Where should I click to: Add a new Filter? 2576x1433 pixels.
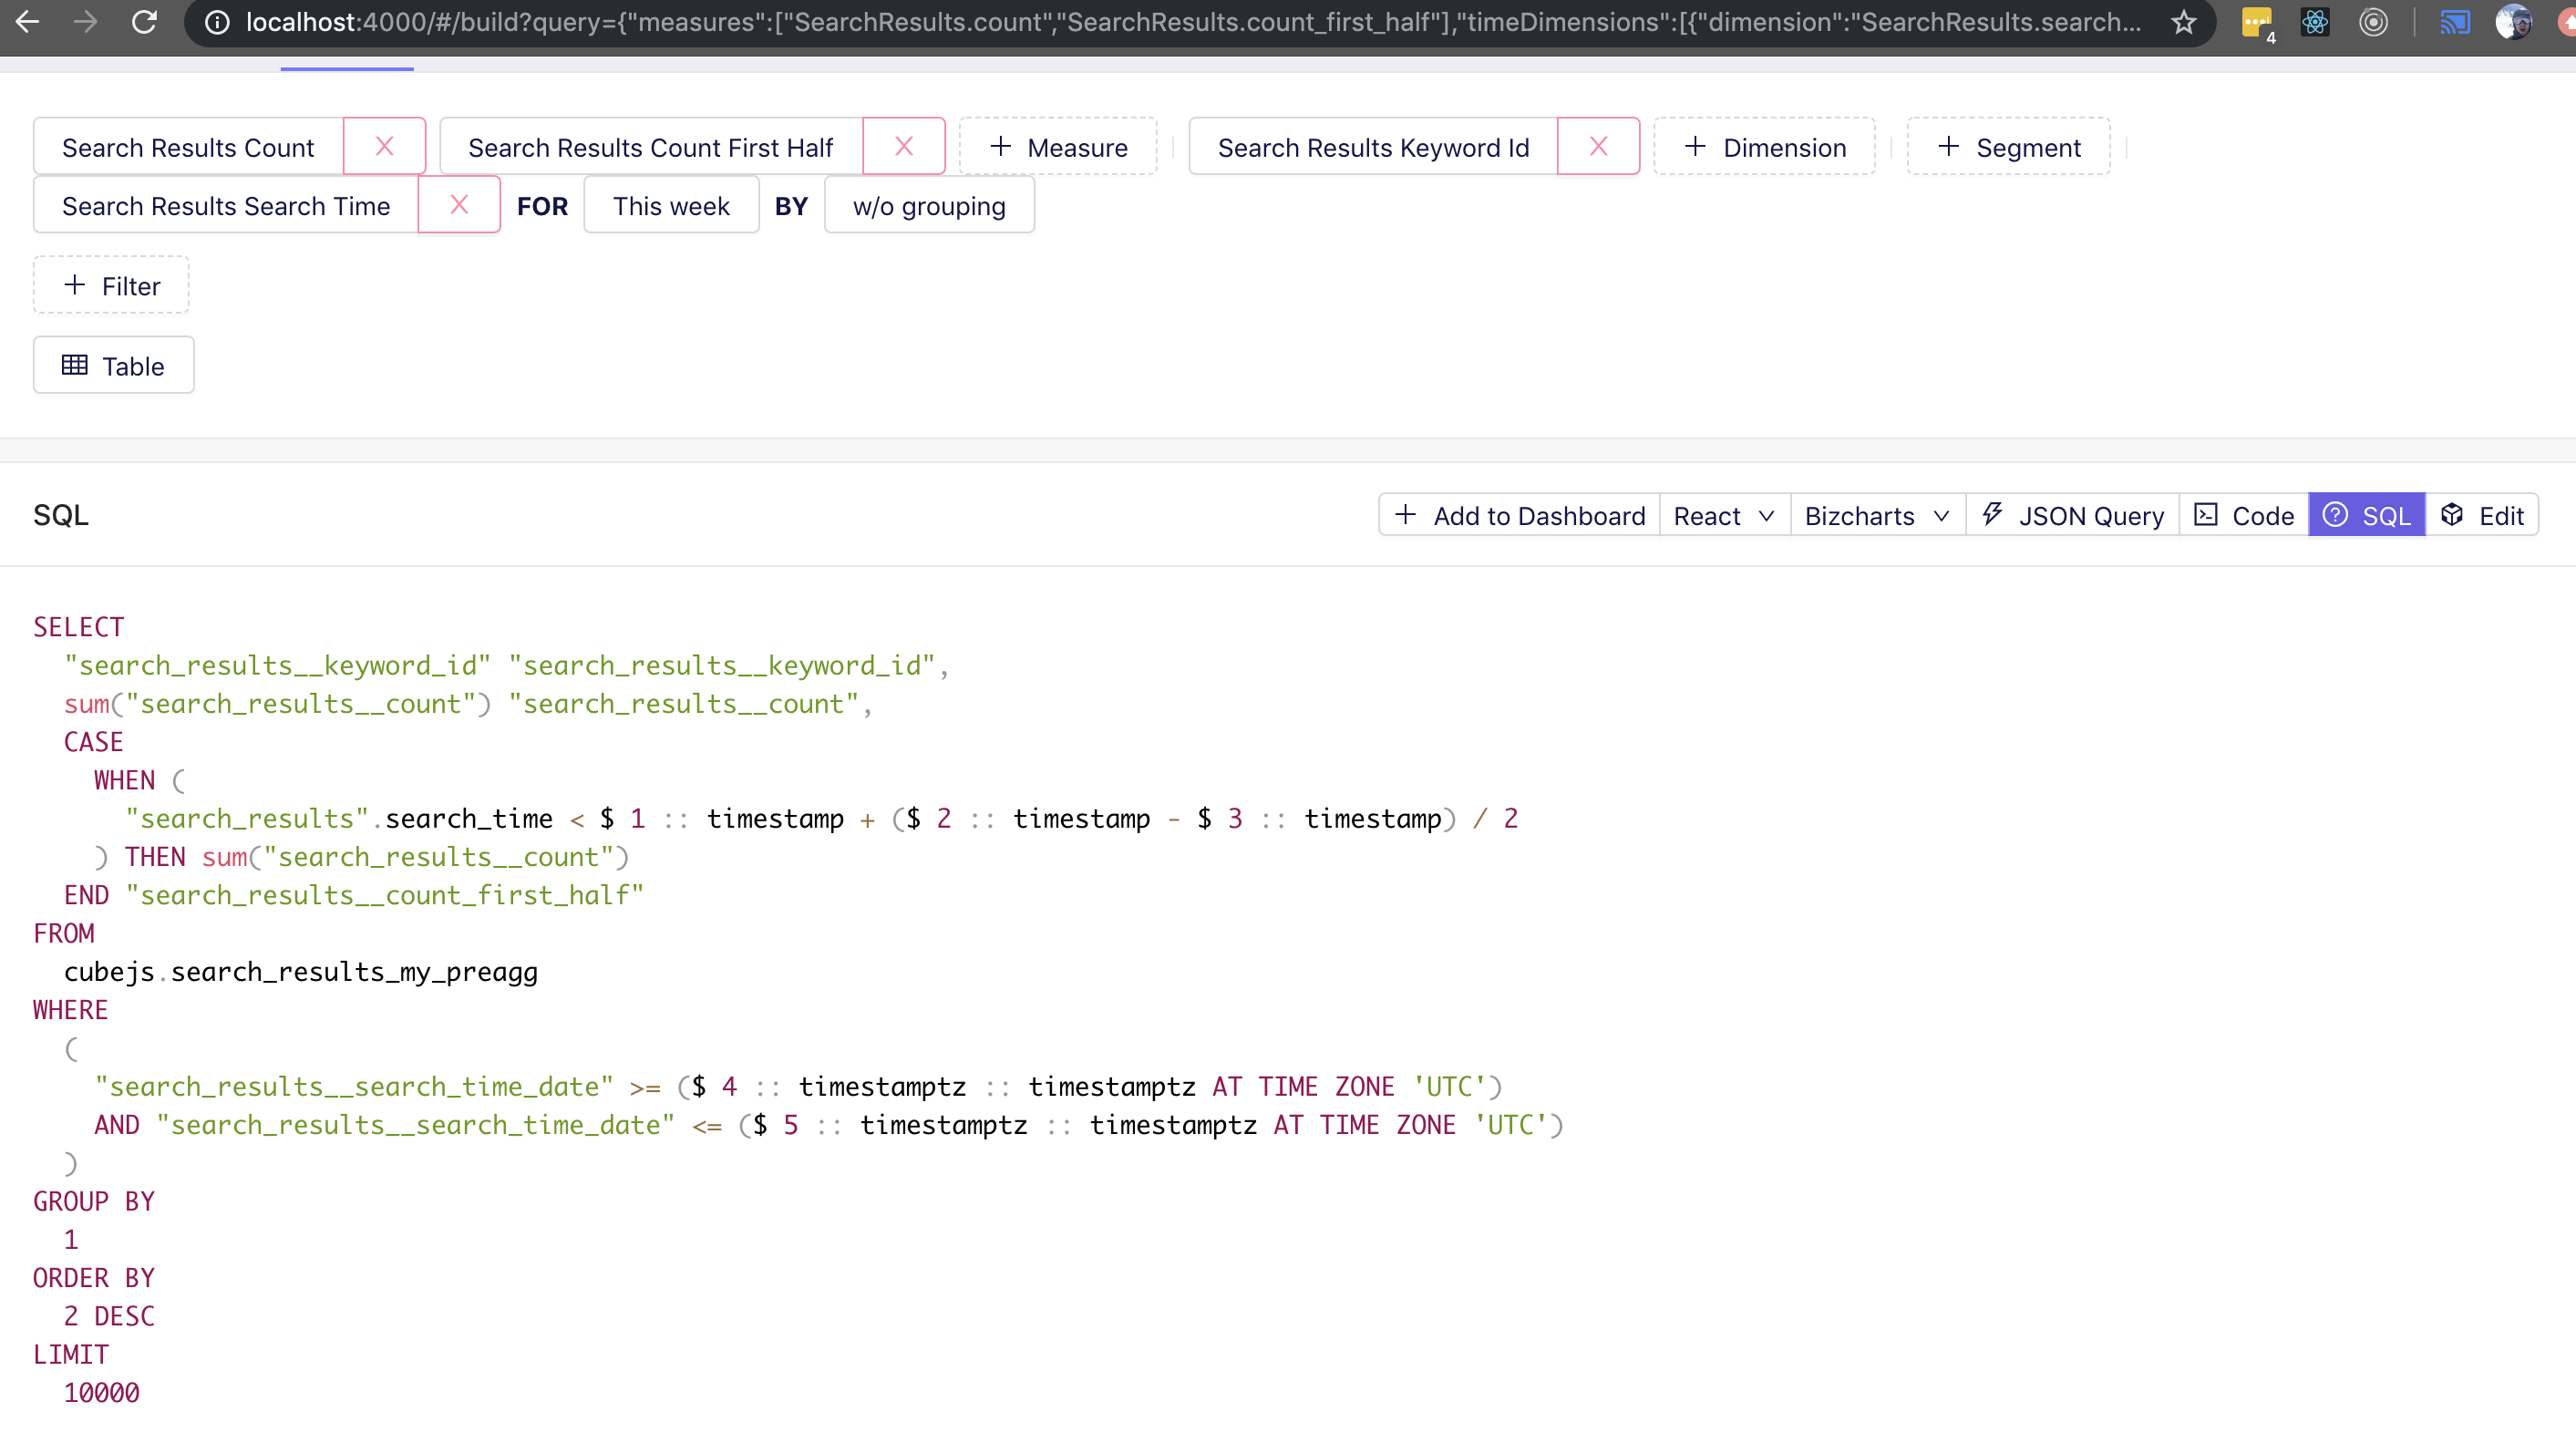110,285
